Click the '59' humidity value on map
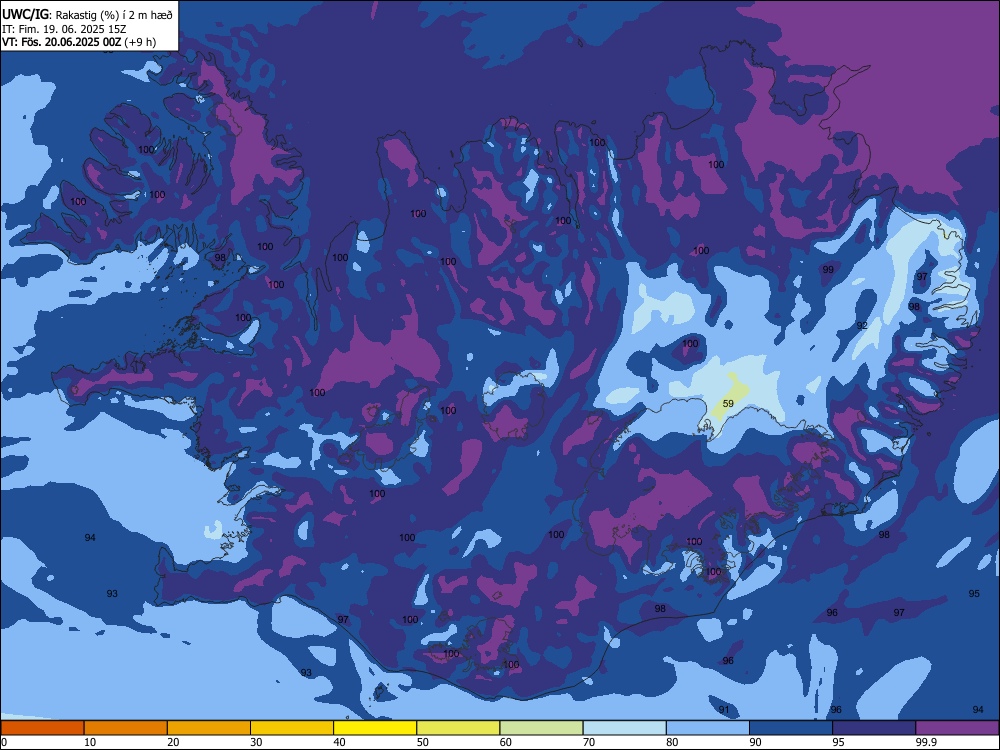 tap(728, 404)
